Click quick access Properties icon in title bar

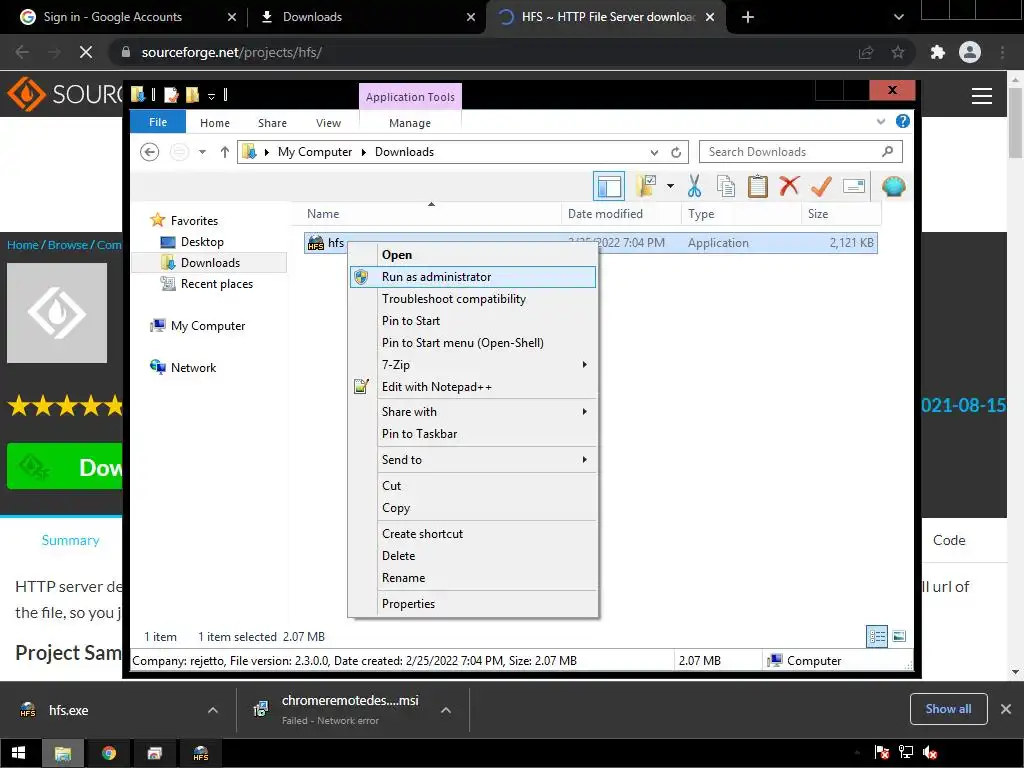coord(171,95)
